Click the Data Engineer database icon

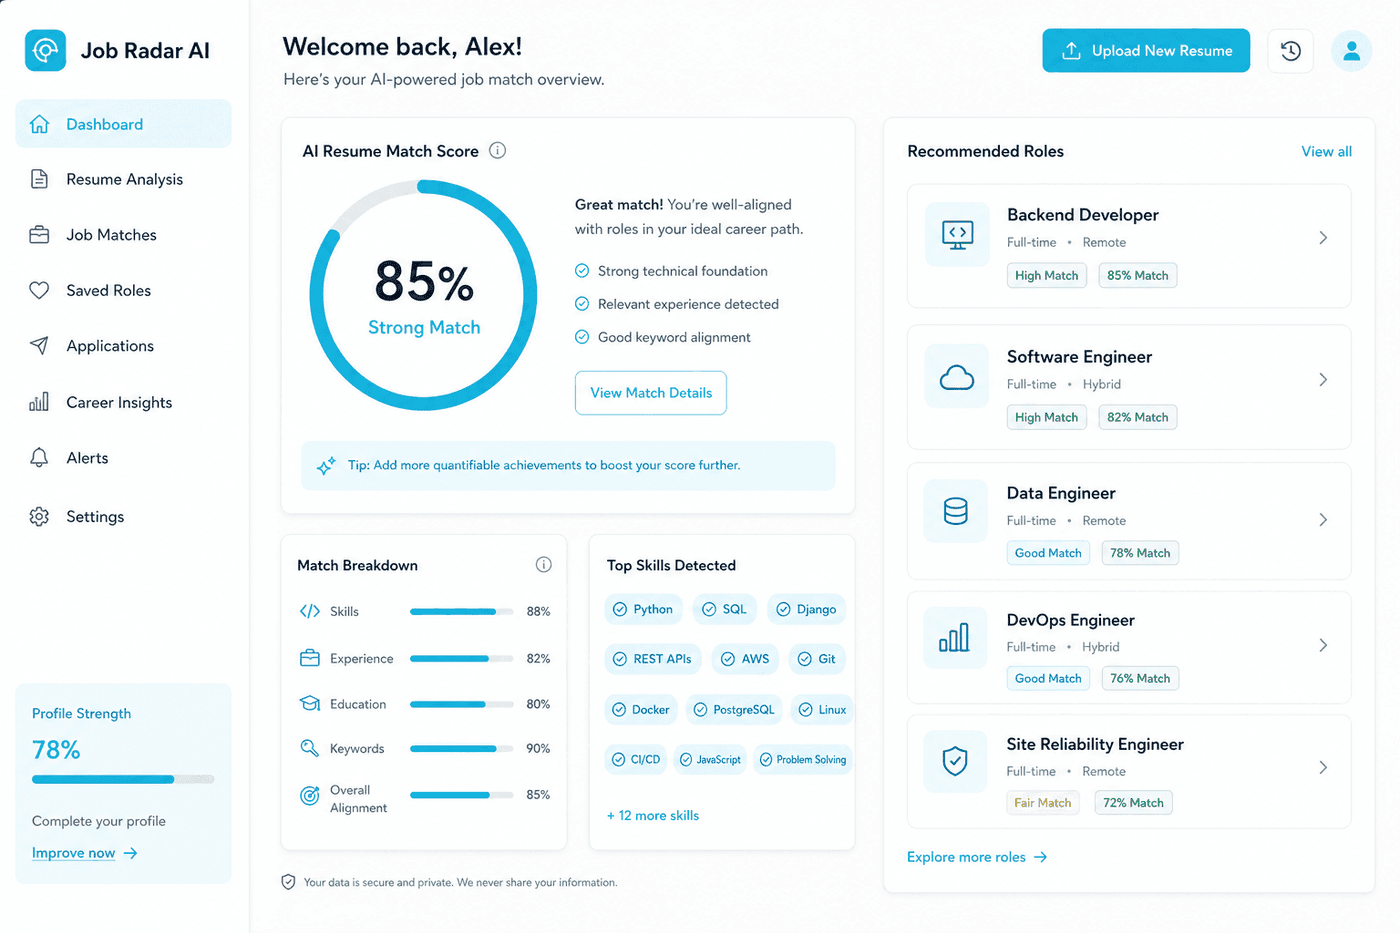(956, 511)
